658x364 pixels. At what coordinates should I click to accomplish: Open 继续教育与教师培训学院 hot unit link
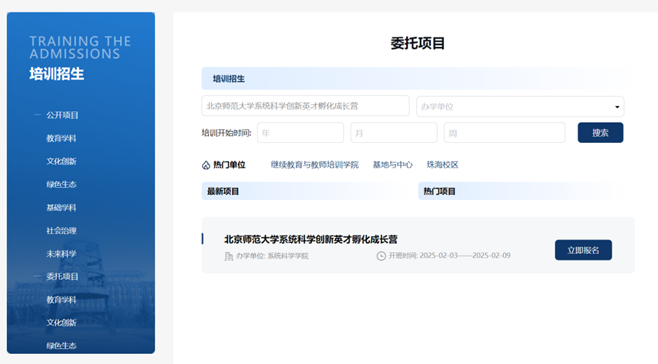(315, 165)
